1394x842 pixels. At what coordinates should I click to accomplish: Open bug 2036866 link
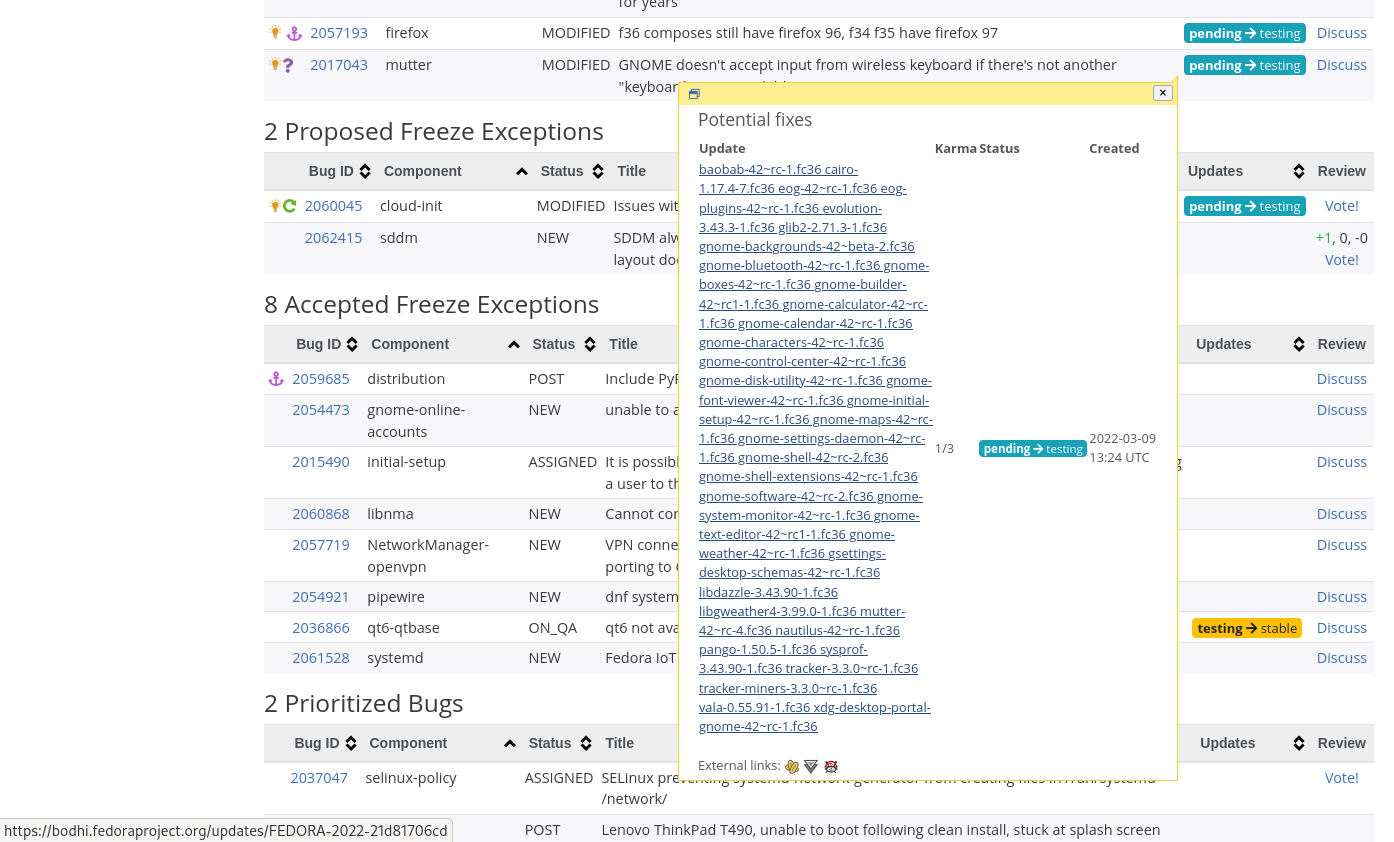321,628
